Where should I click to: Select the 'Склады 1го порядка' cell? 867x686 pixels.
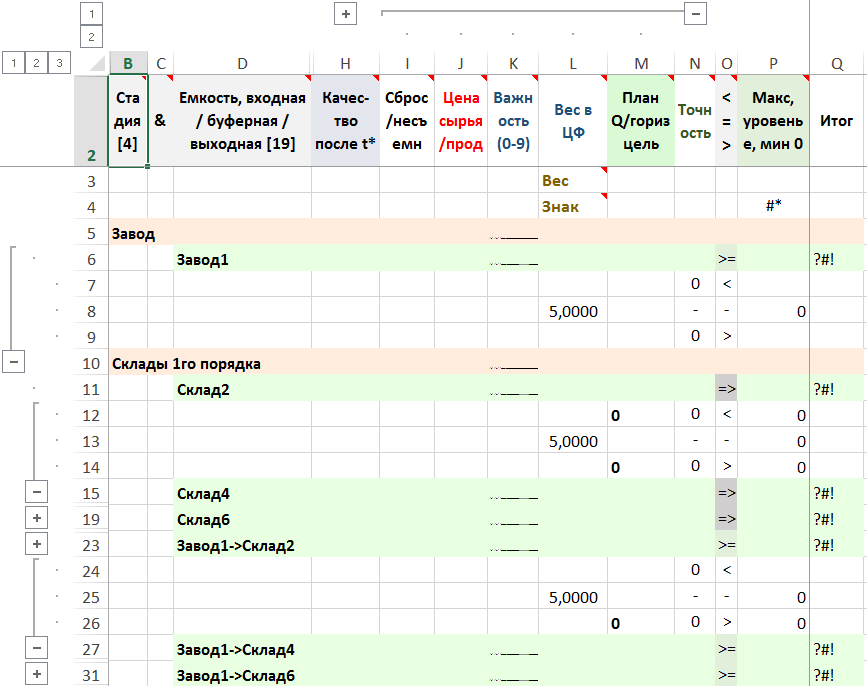pyautogui.click(x=187, y=363)
